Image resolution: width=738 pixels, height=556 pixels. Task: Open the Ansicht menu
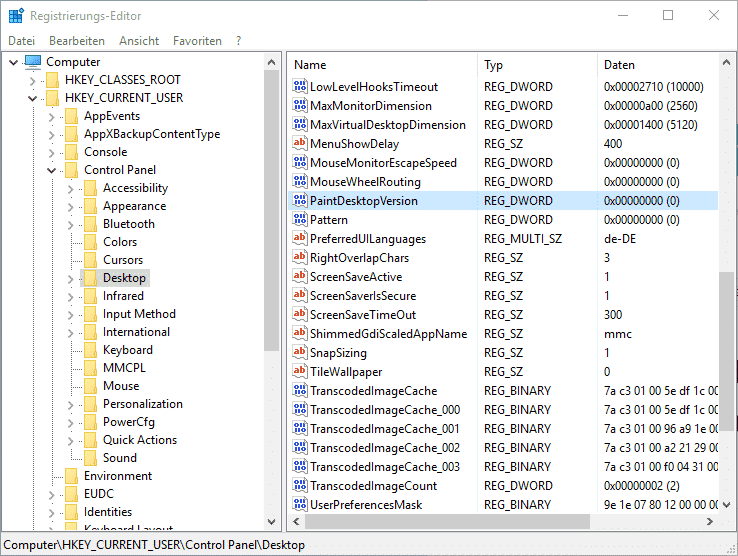(139, 41)
